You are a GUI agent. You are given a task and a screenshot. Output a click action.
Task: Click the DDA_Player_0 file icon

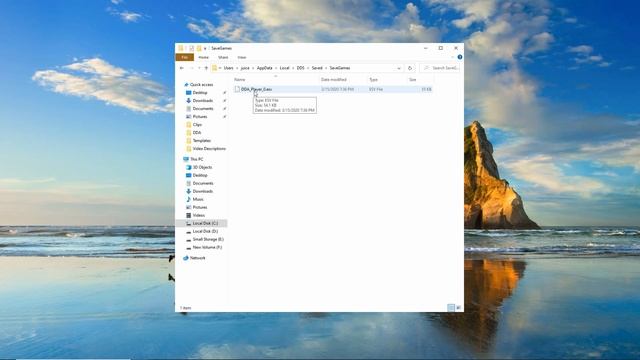pyautogui.click(x=237, y=89)
